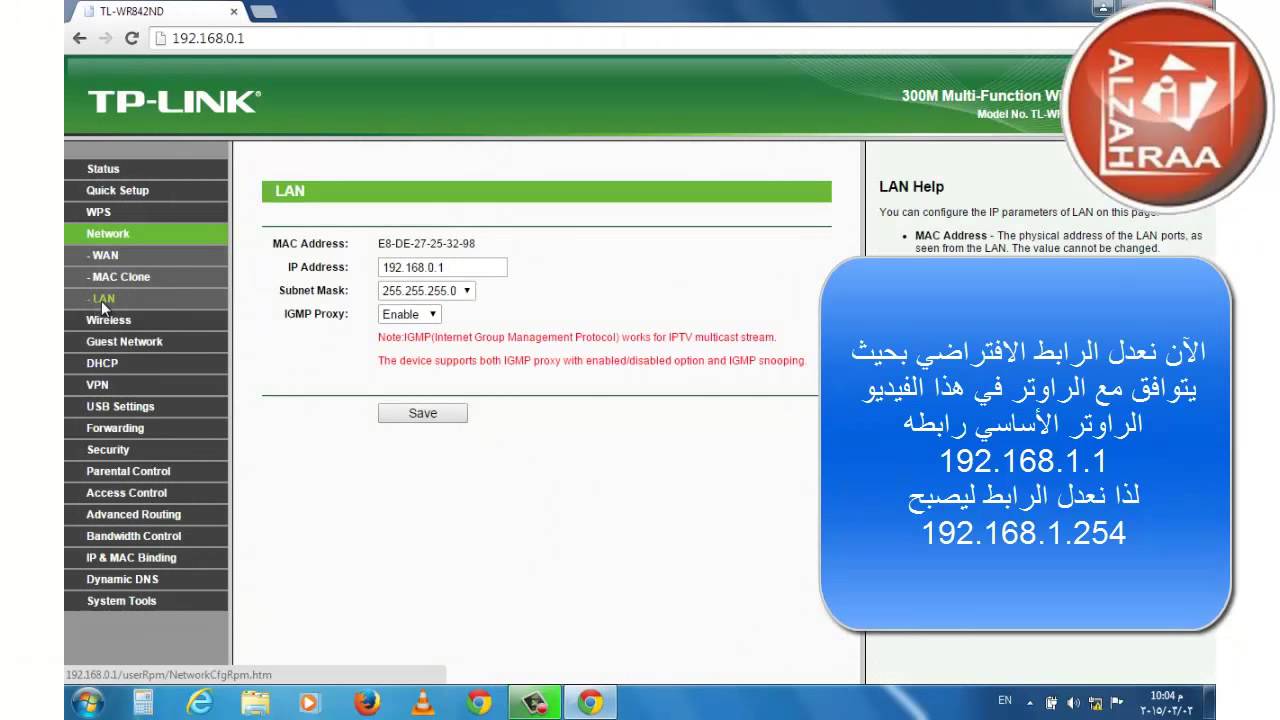
Task: Open the System Tools menu
Action: pyautogui.click(x=146, y=601)
